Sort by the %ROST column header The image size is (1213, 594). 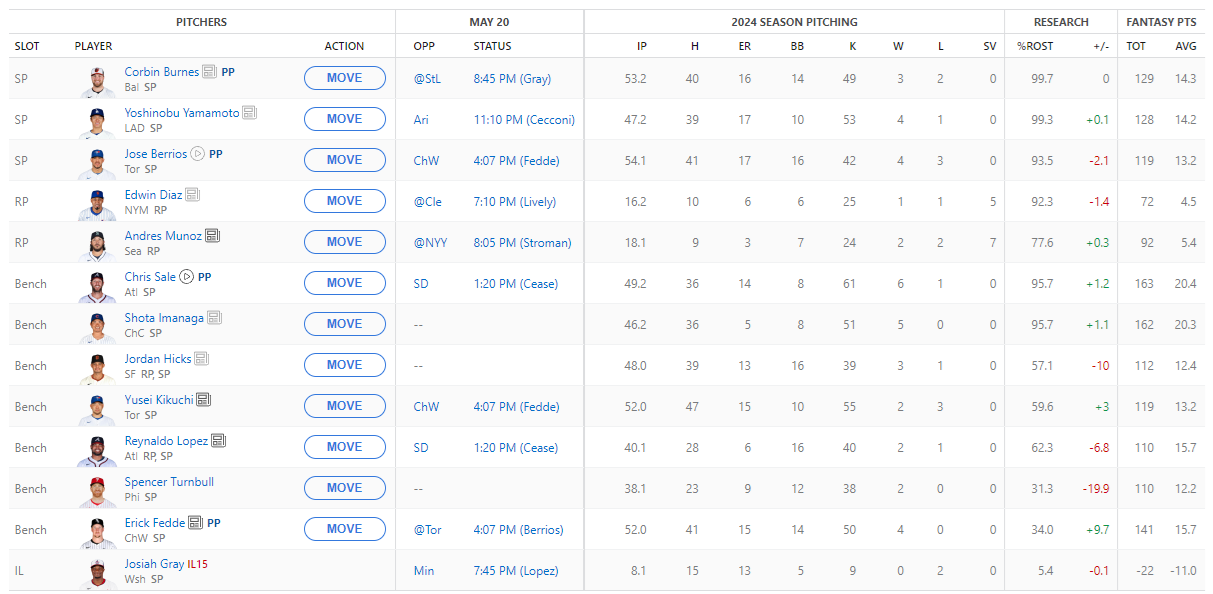coord(1035,46)
